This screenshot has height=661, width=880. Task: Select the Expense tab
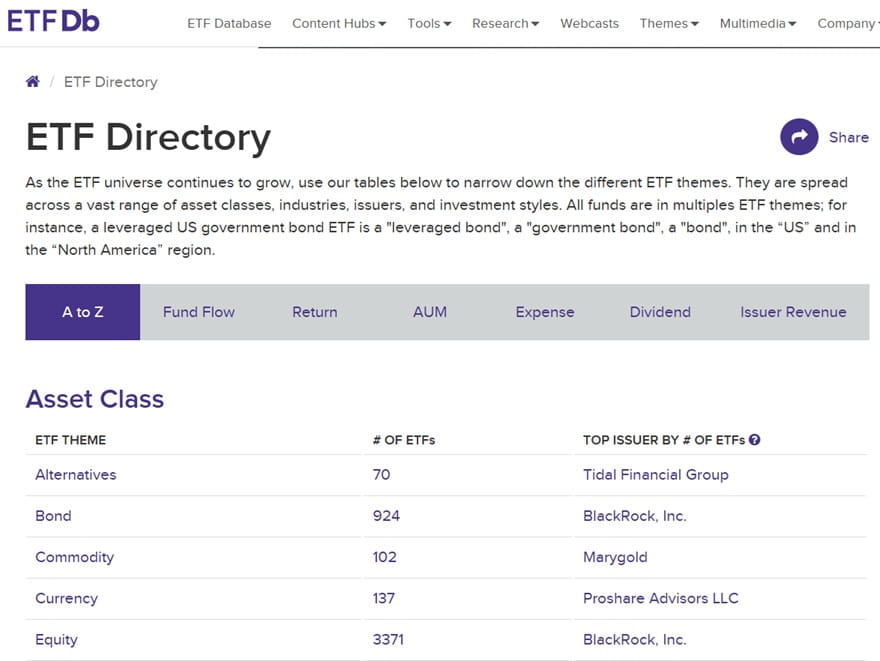click(545, 312)
